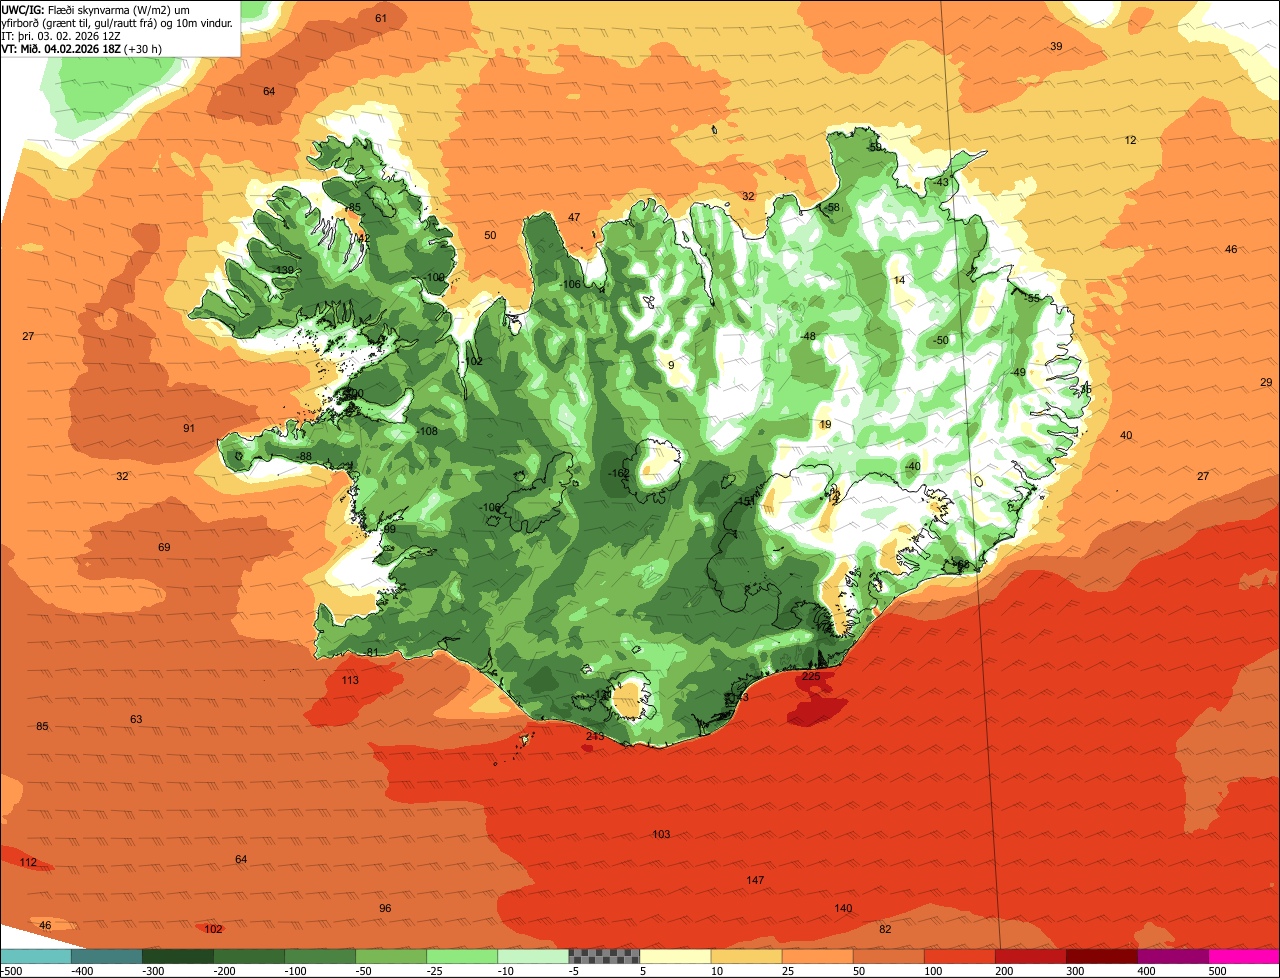Viewport: 1280px width, 978px height.
Task: Select the checkered -5 to 5 legend swatch
Action: point(605,956)
